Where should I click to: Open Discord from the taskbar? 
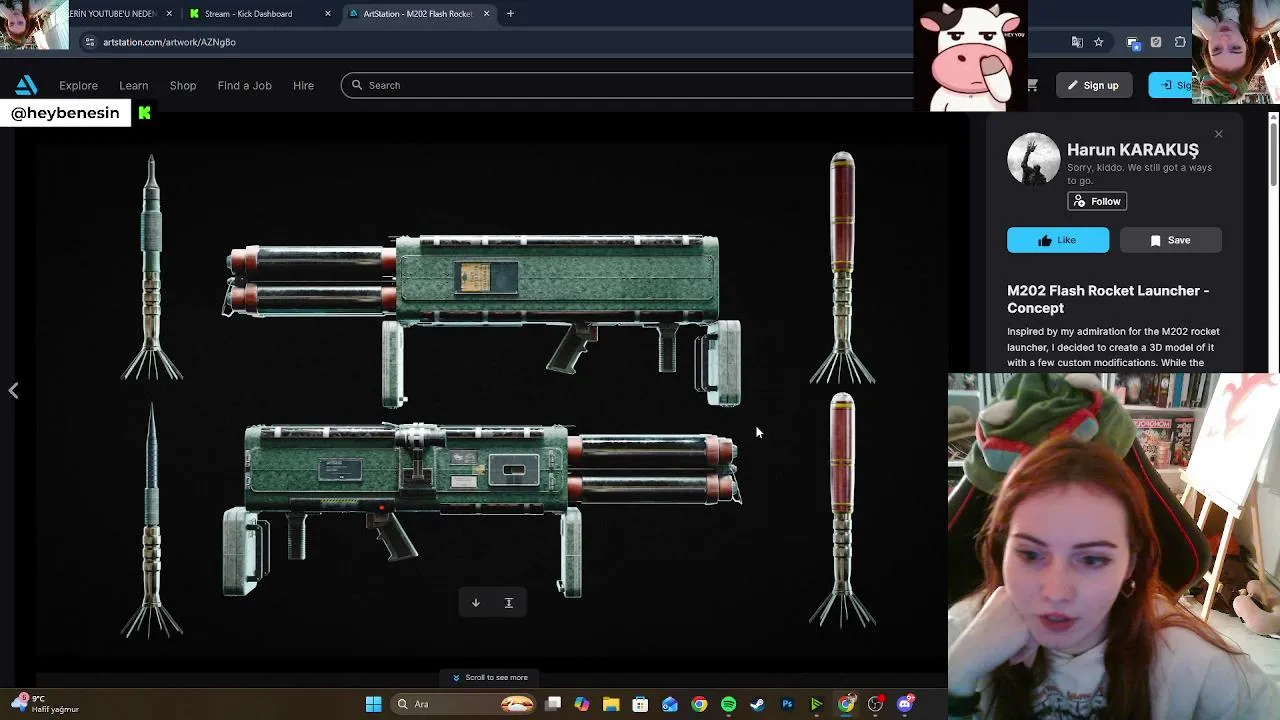(x=905, y=704)
